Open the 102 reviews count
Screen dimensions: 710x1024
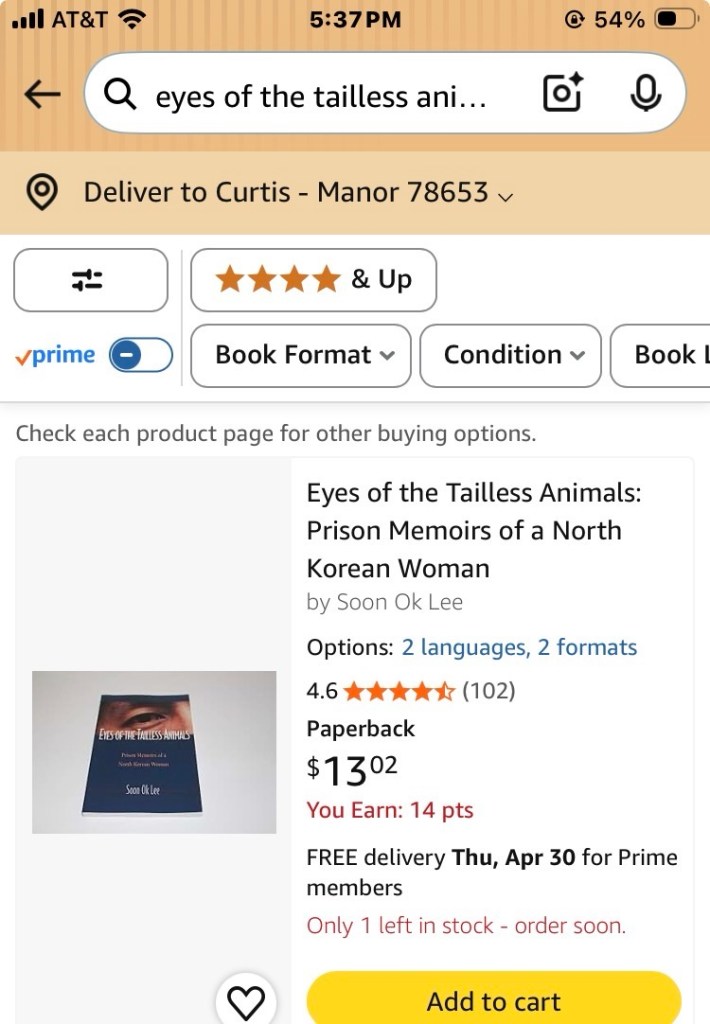[488, 691]
